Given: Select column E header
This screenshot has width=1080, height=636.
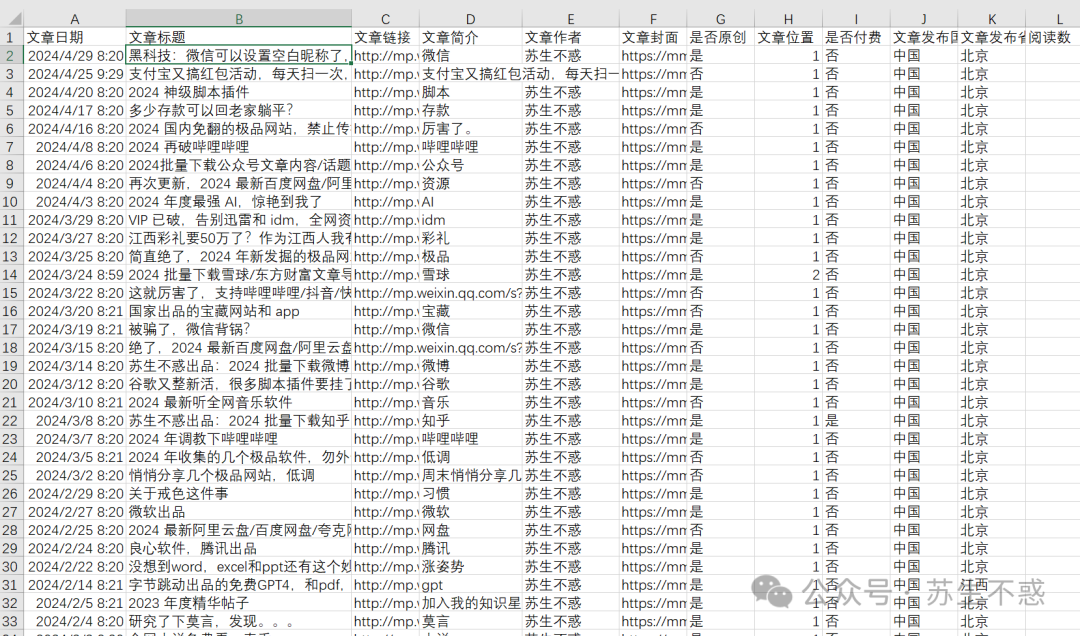Looking at the screenshot, I should tap(570, 19).
